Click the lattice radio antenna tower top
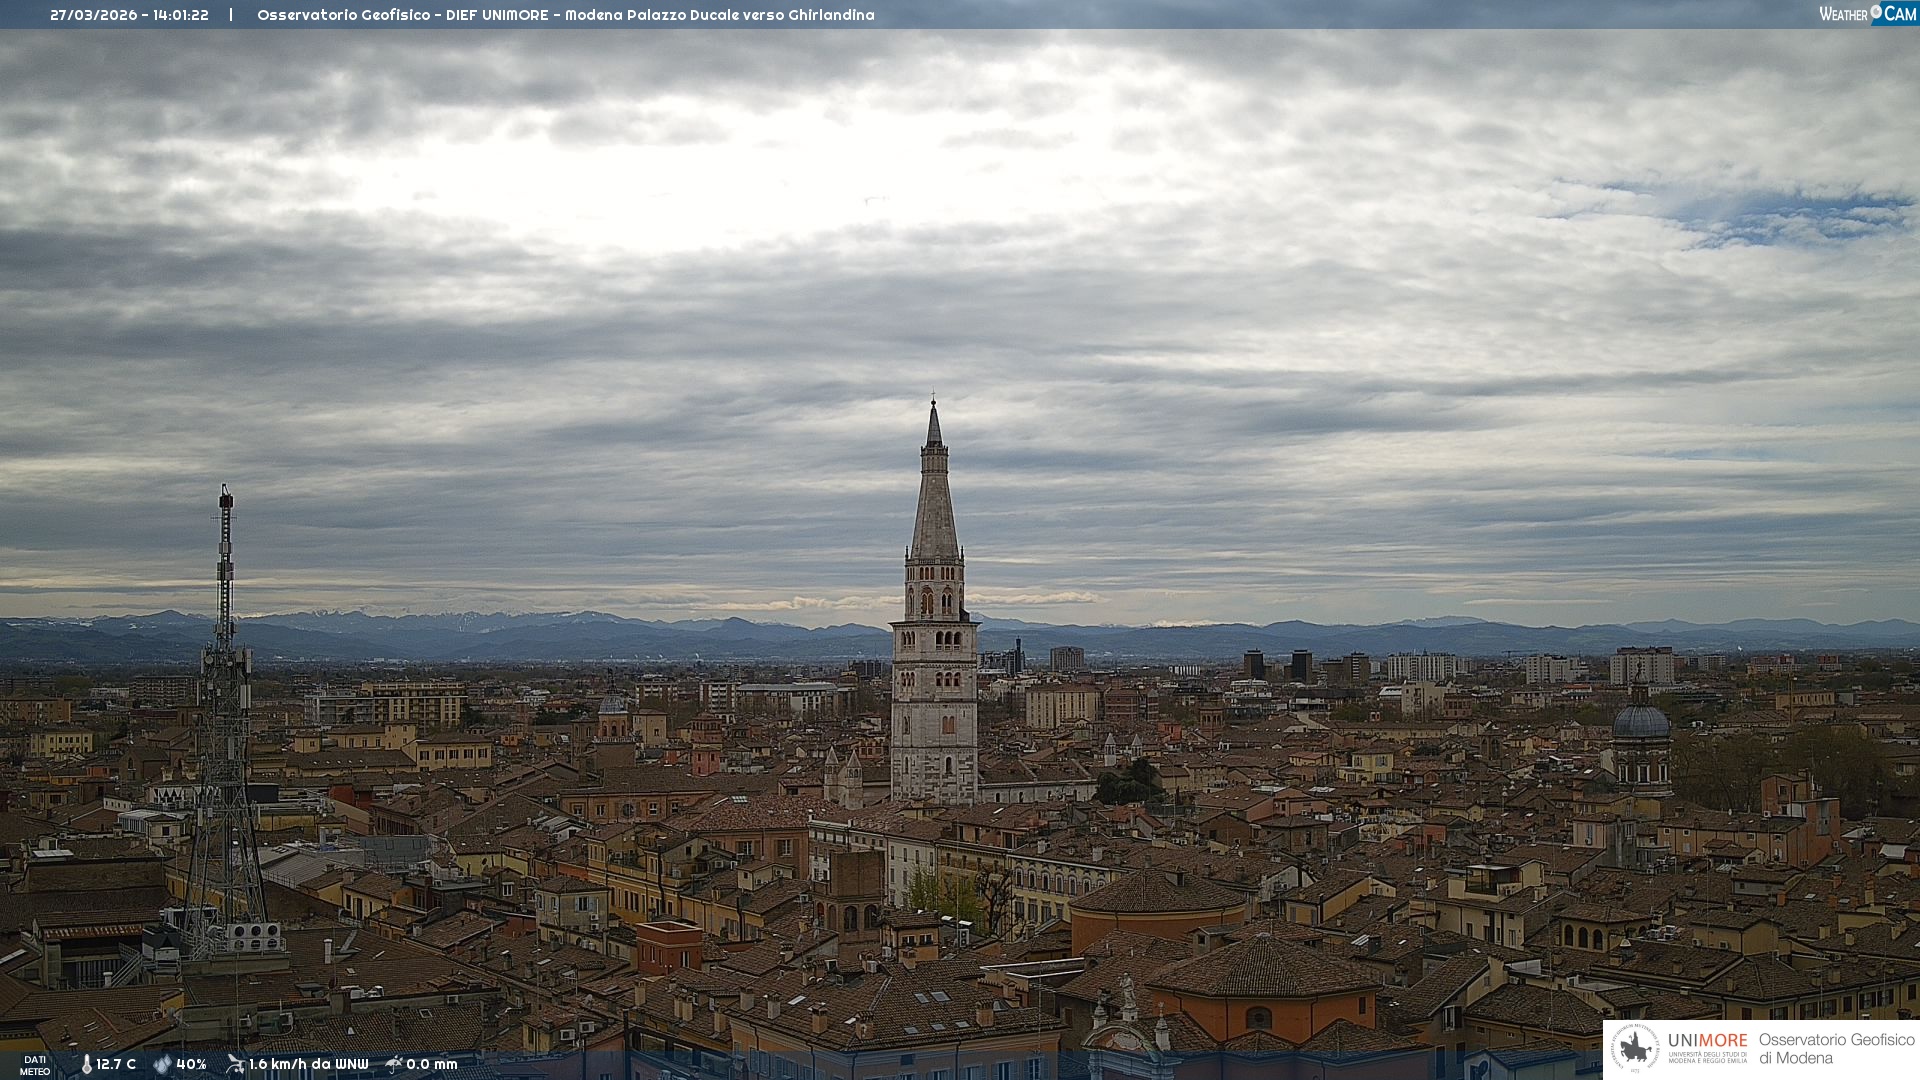 pos(226,497)
